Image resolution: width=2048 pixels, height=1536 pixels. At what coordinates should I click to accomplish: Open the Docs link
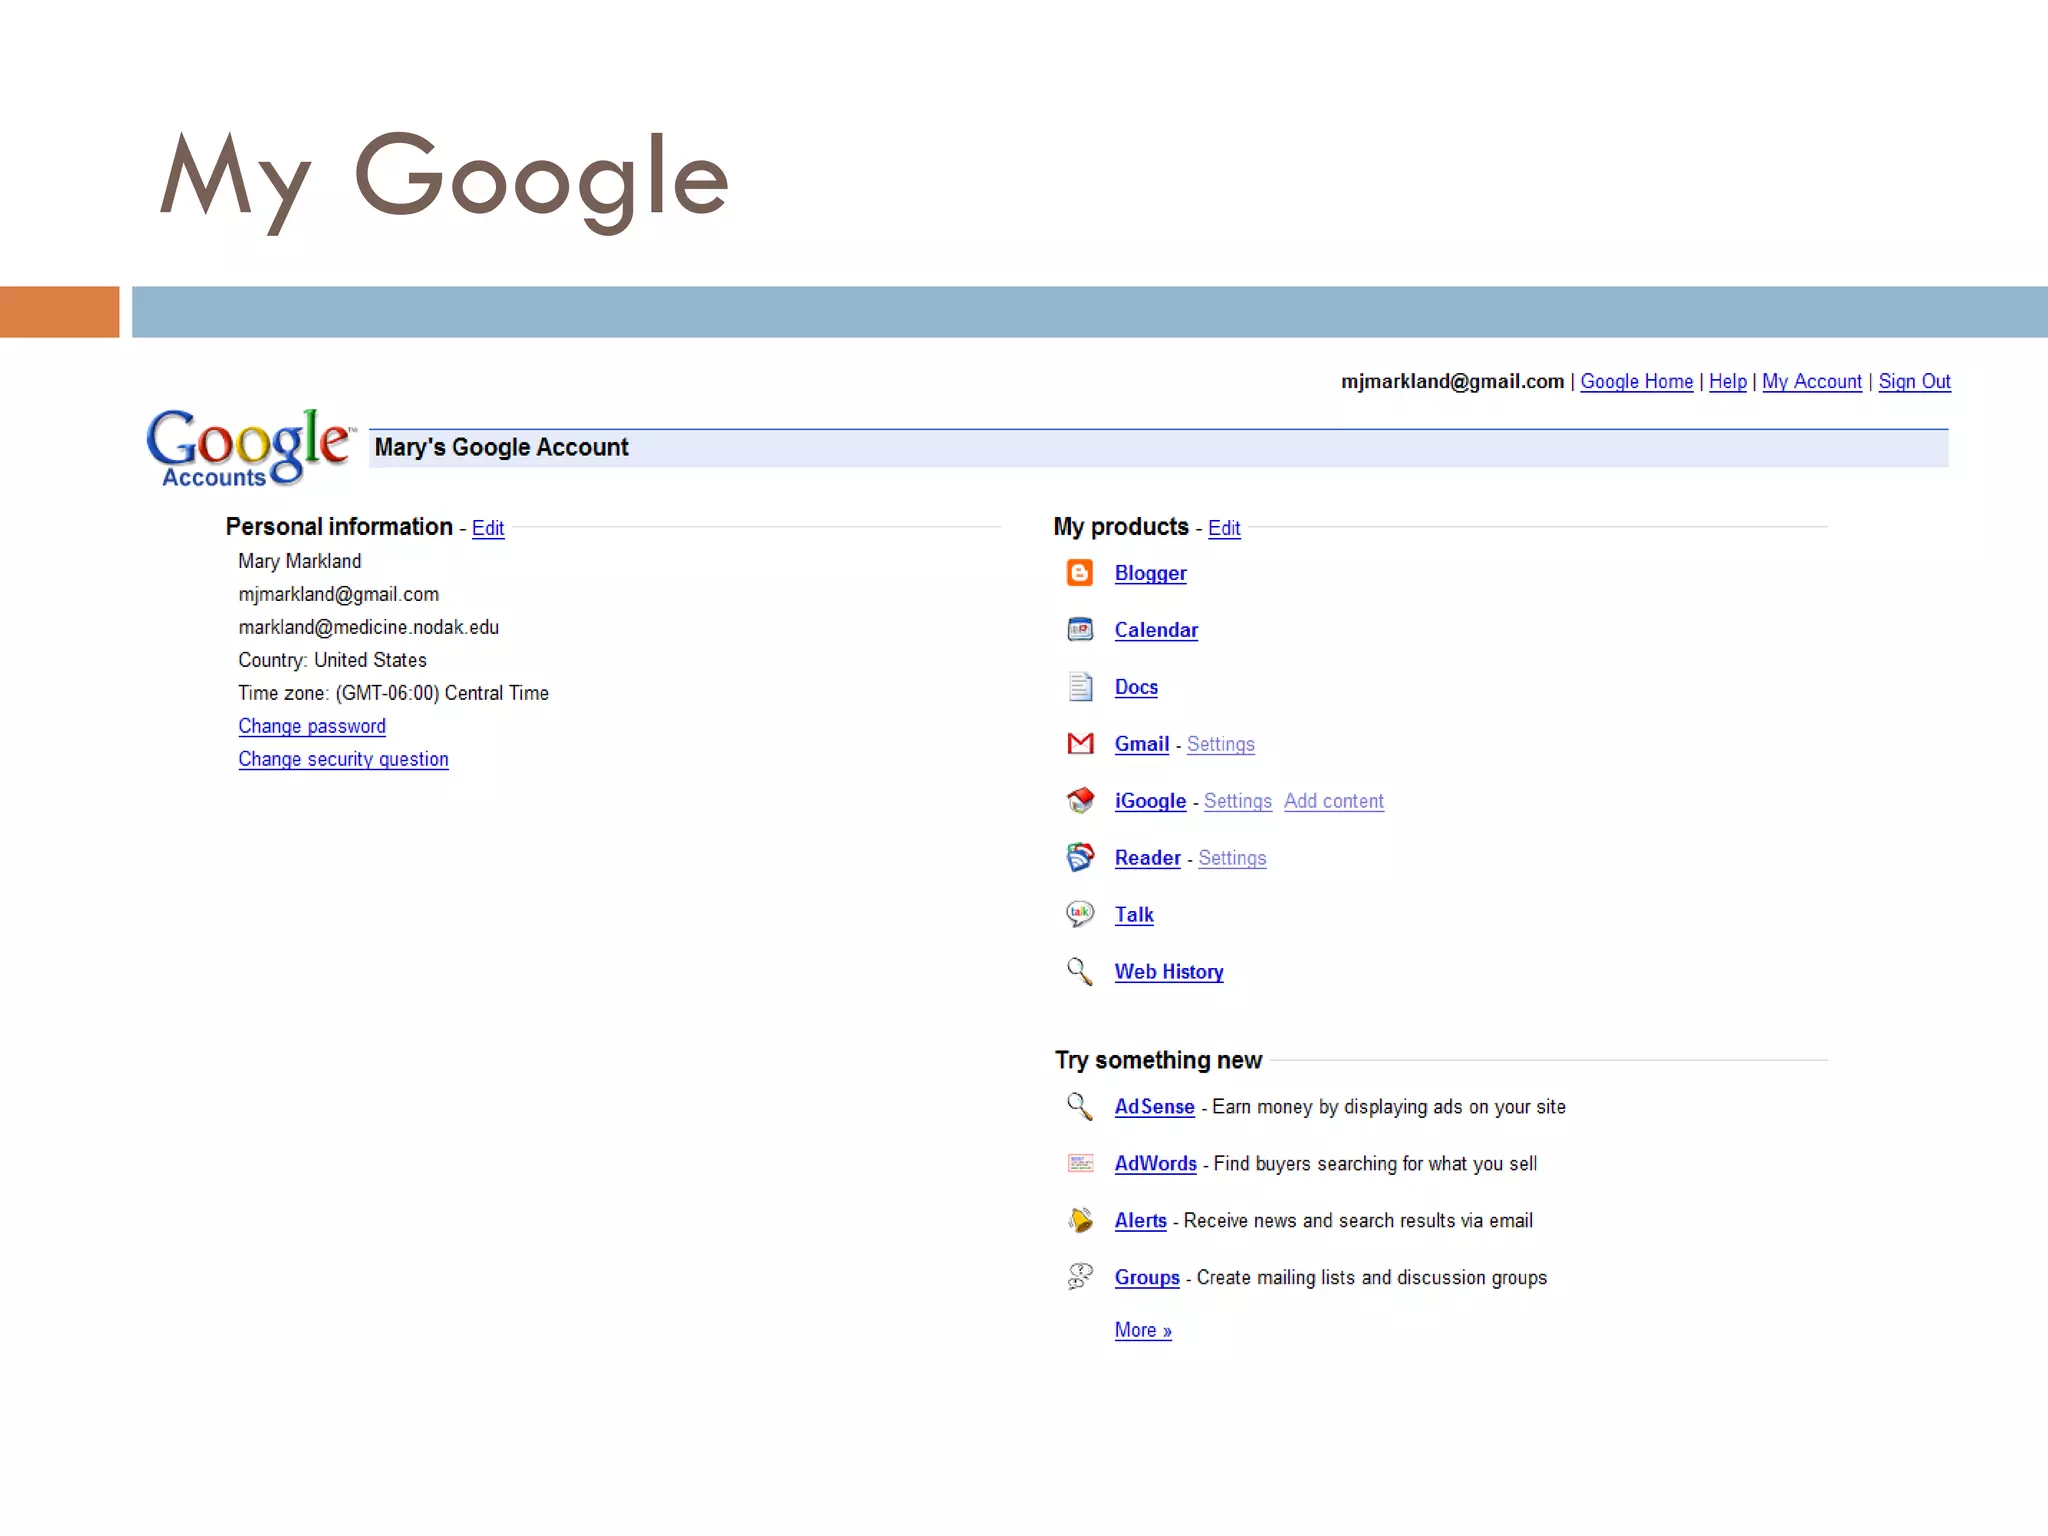click(x=1136, y=687)
